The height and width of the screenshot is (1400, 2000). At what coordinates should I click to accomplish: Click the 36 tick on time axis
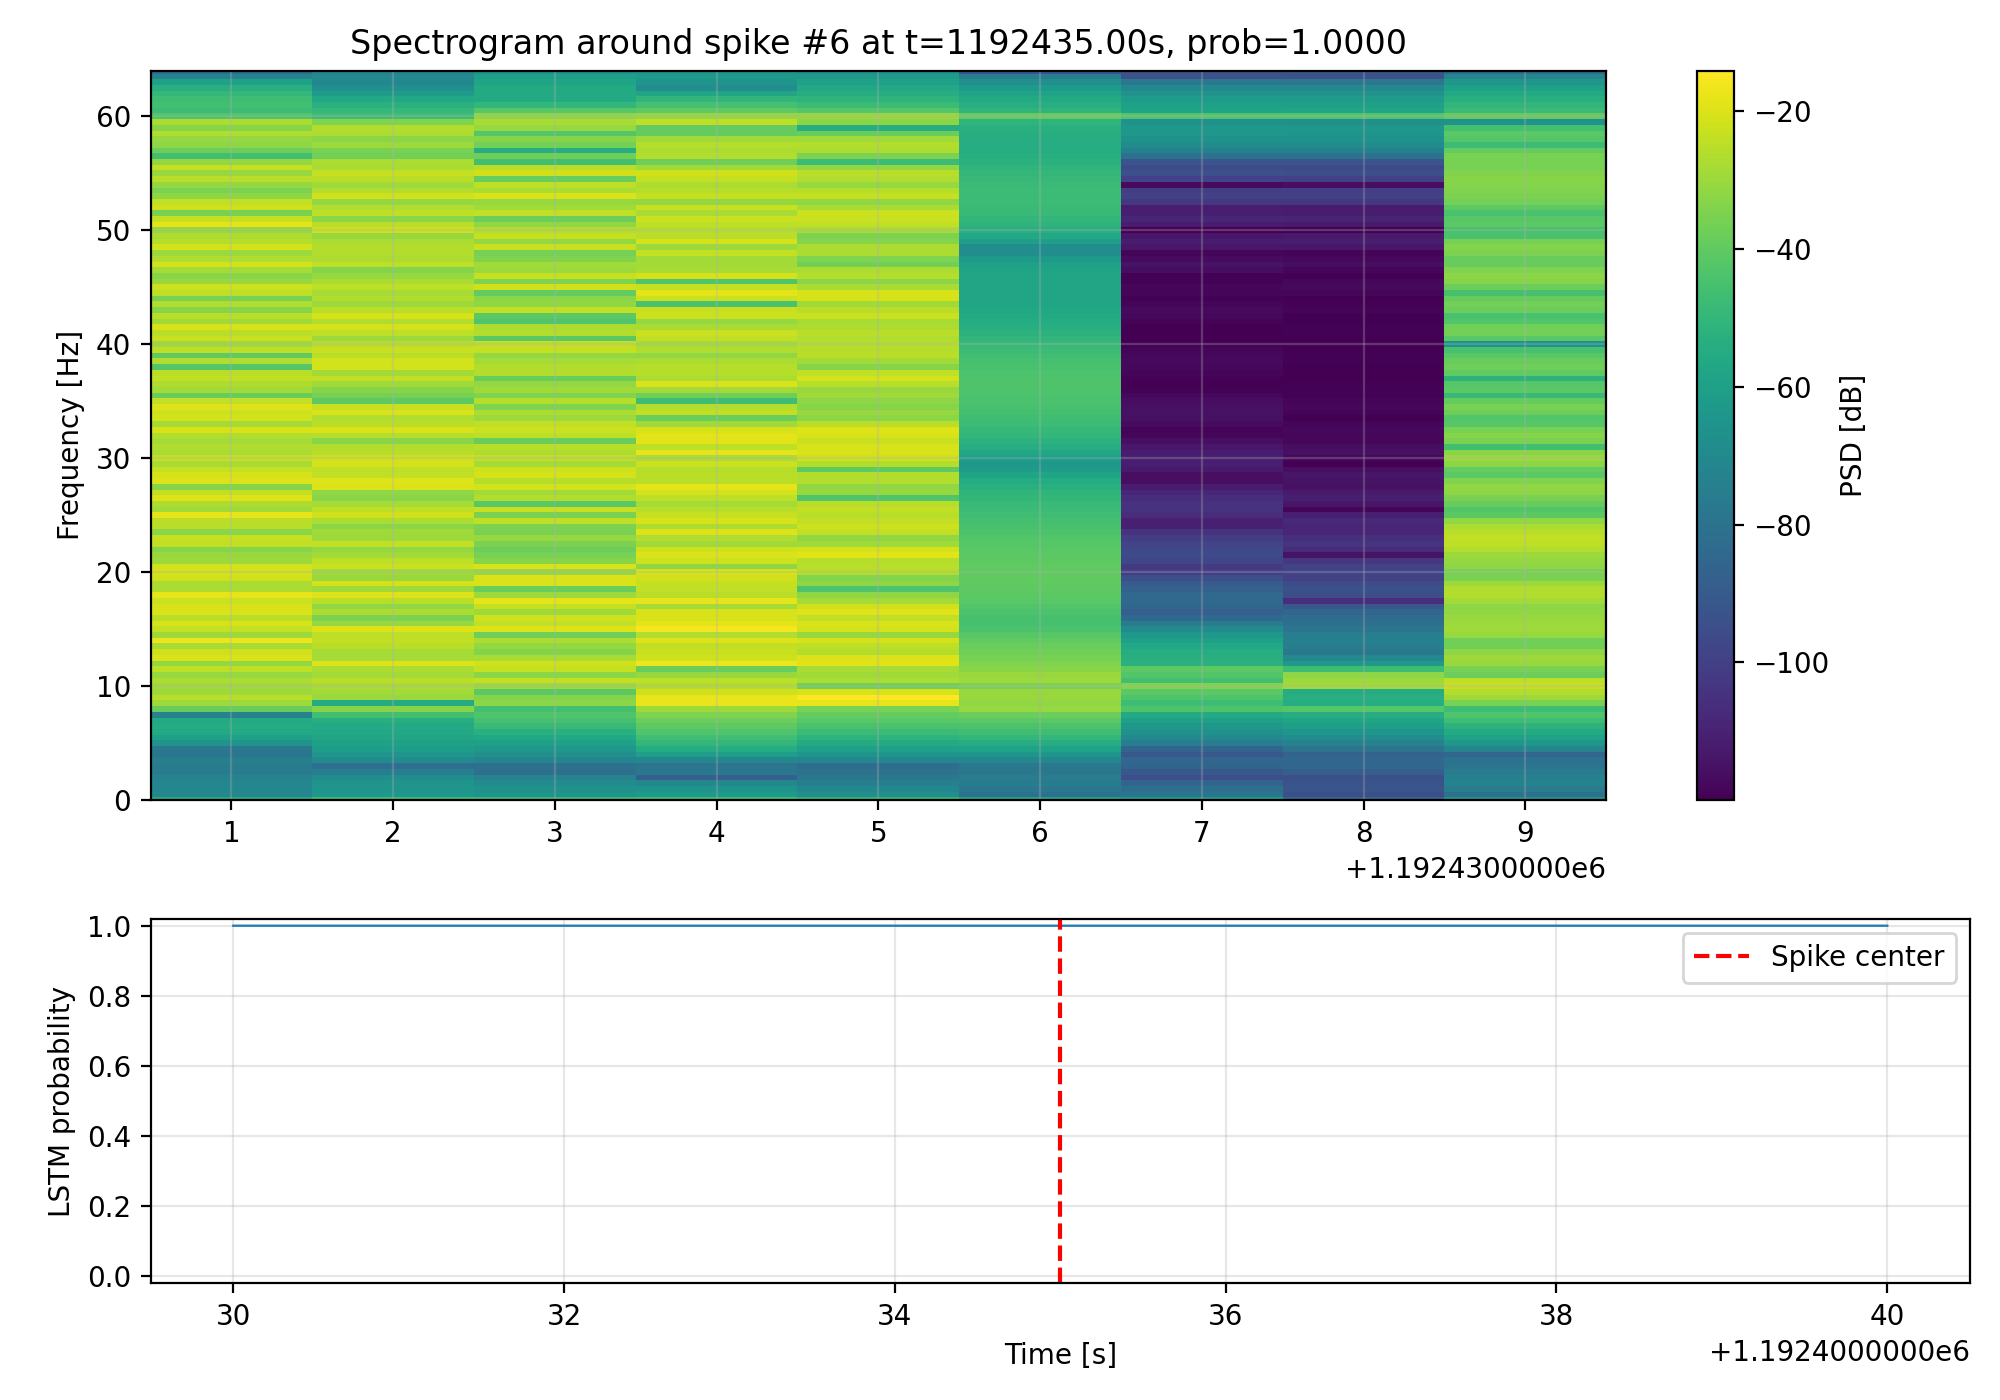[x=1224, y=1315]
